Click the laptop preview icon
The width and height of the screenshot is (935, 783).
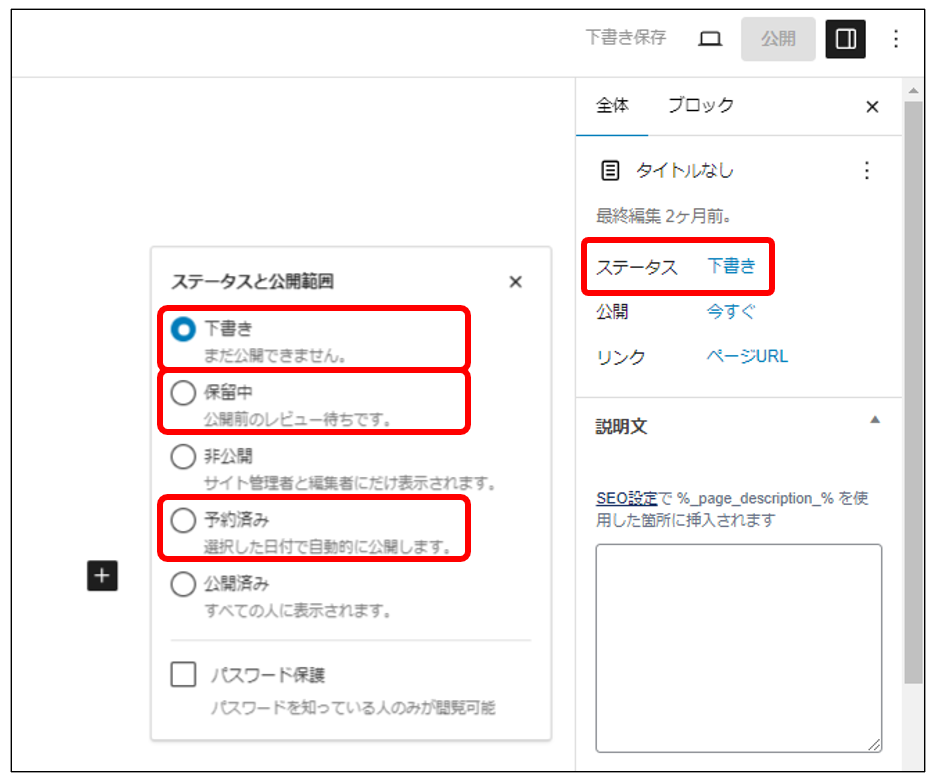pos(710,39)
